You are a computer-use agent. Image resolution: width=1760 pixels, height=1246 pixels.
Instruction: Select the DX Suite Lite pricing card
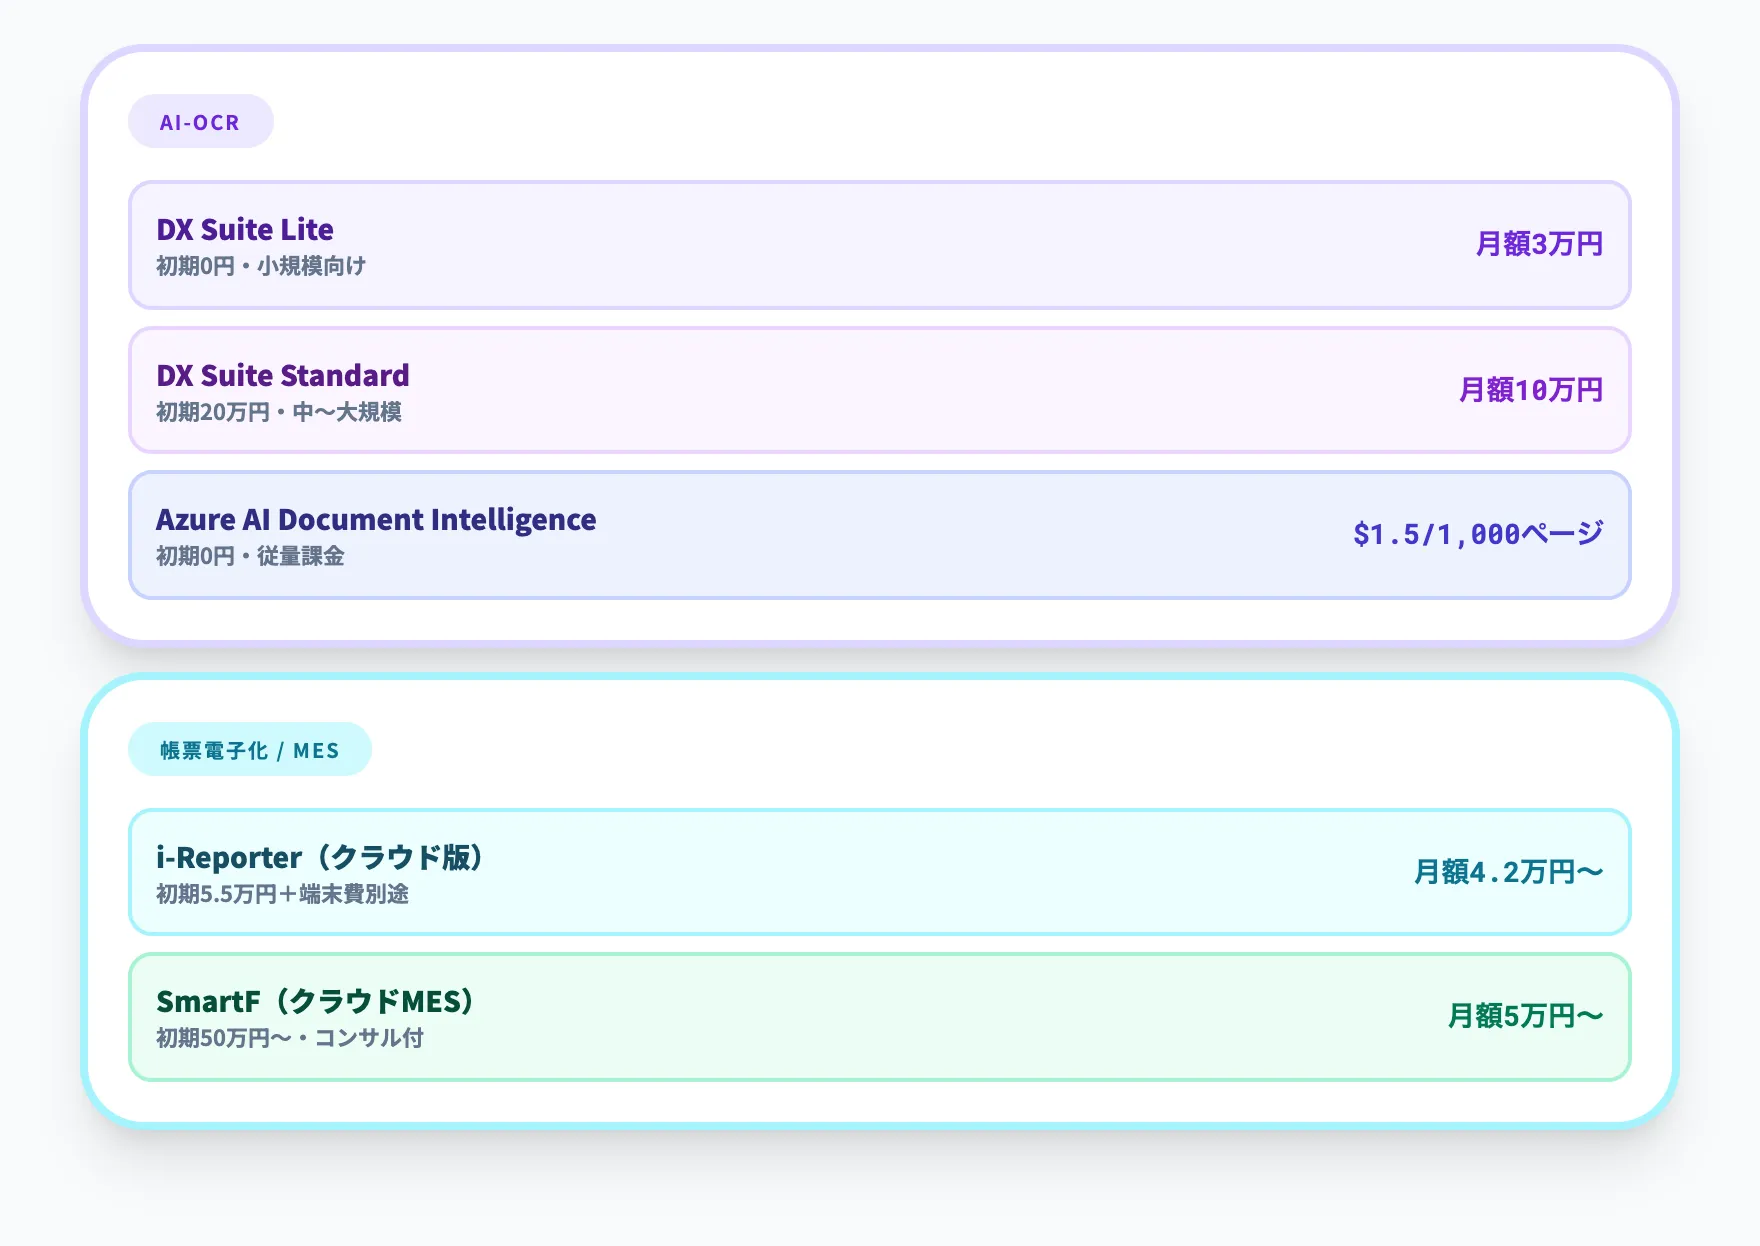pyautogui.click(x=880, y=245)
